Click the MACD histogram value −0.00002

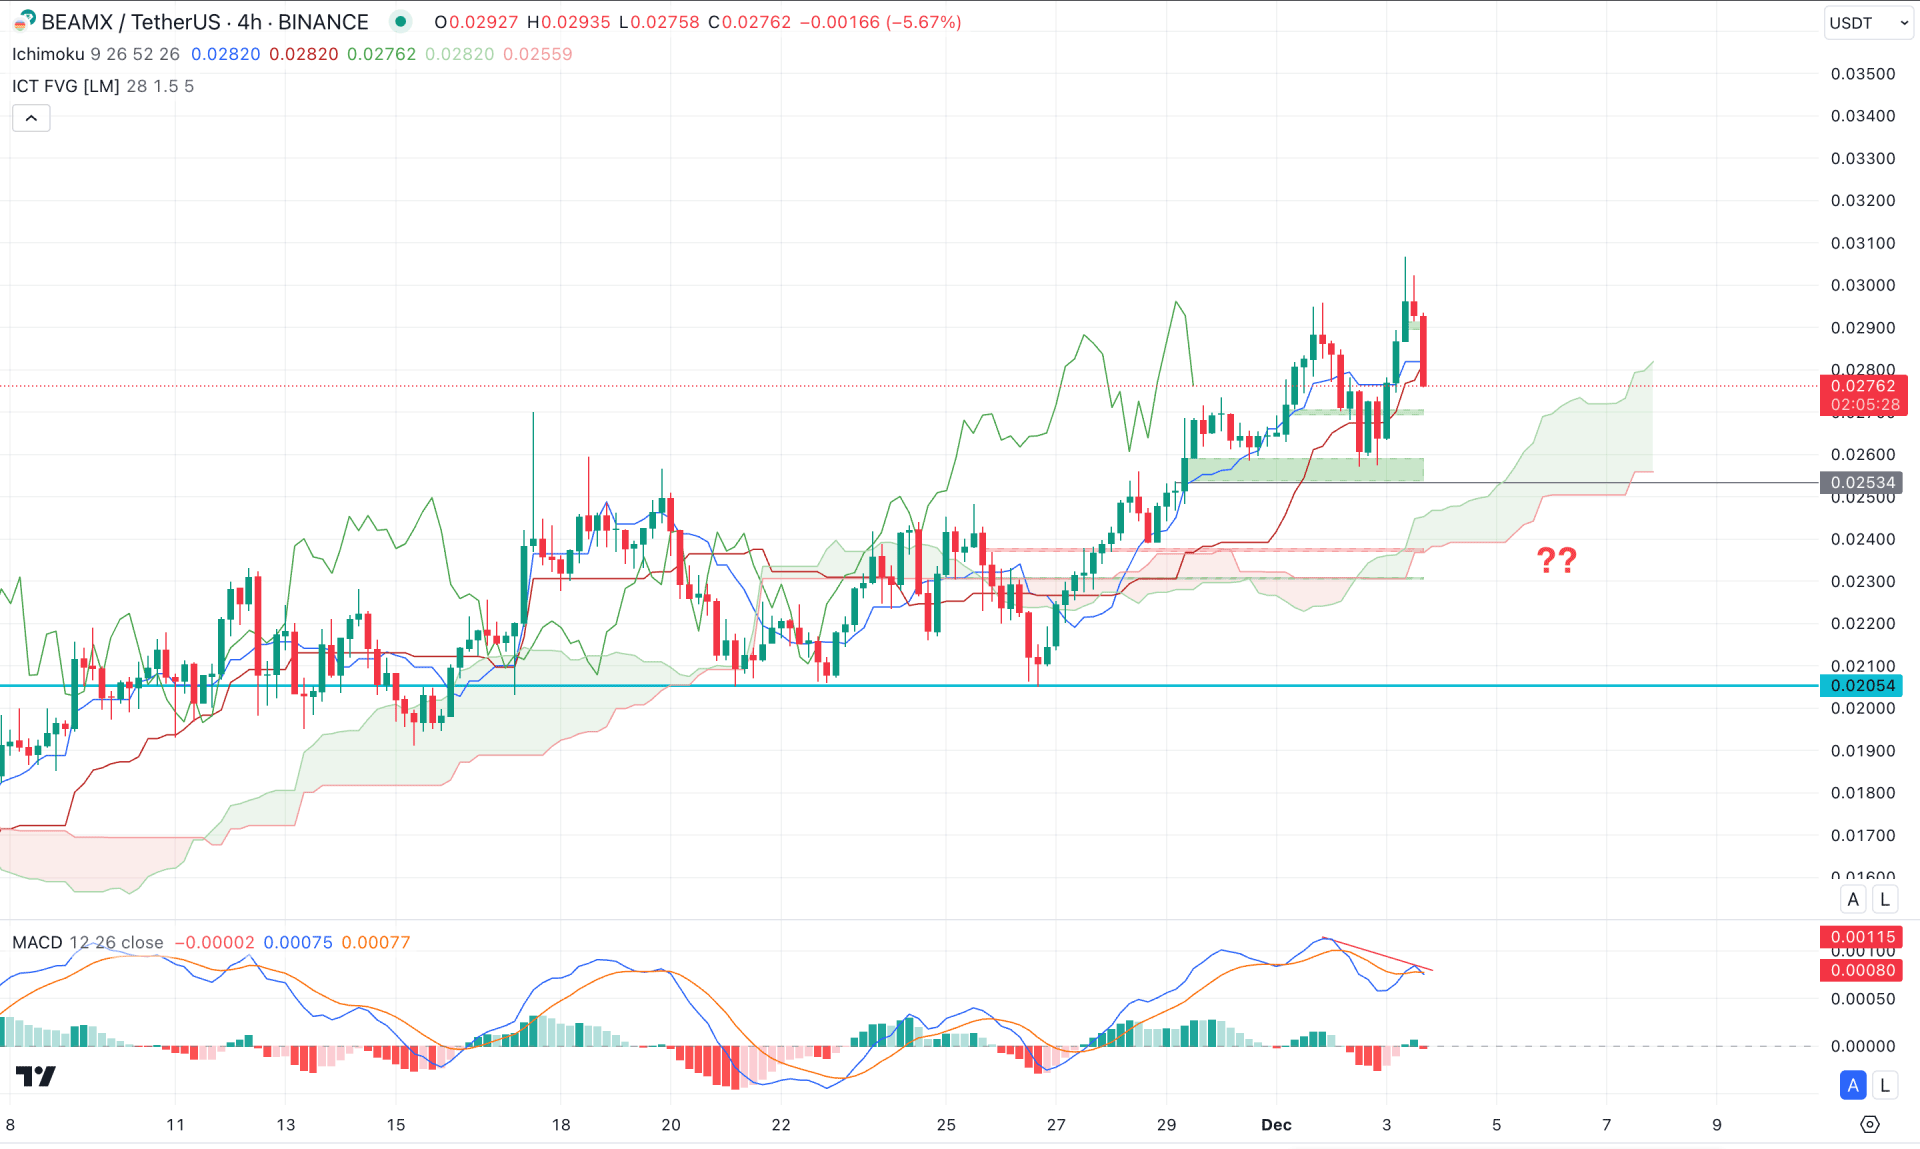pyautogui.click(x=214, y=942)
